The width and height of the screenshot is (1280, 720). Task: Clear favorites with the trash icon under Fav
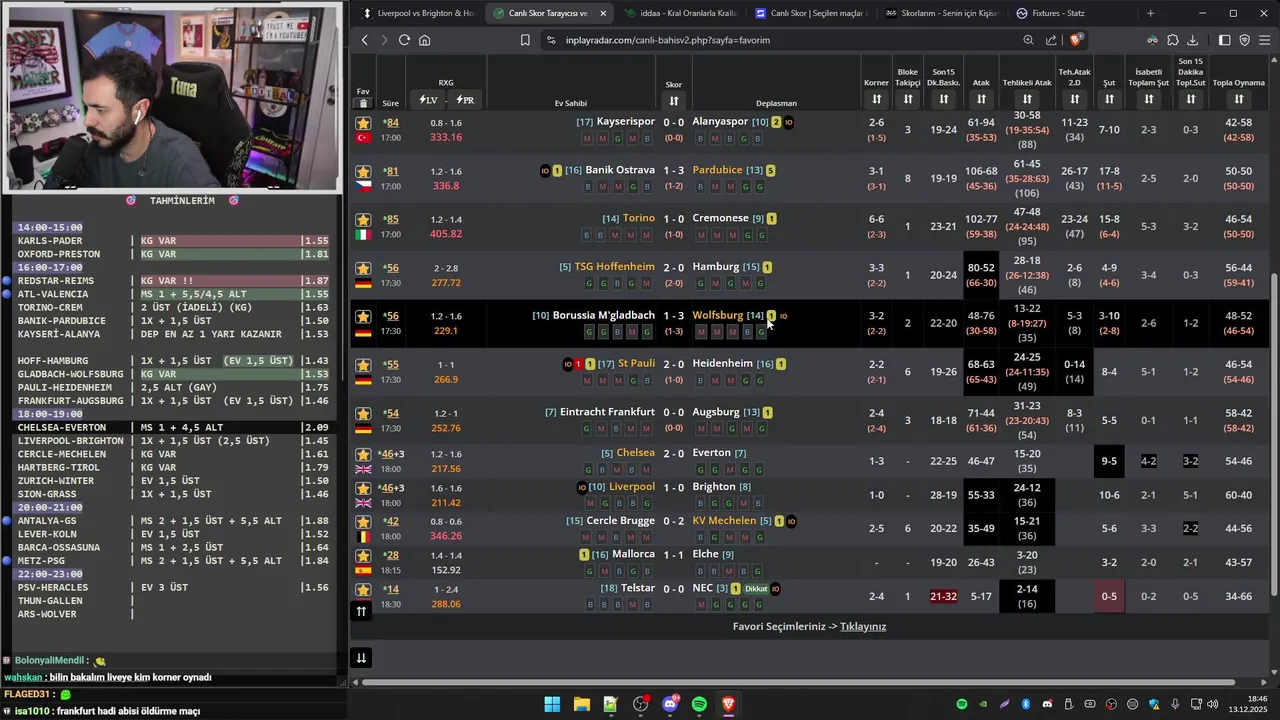point(363,103)
